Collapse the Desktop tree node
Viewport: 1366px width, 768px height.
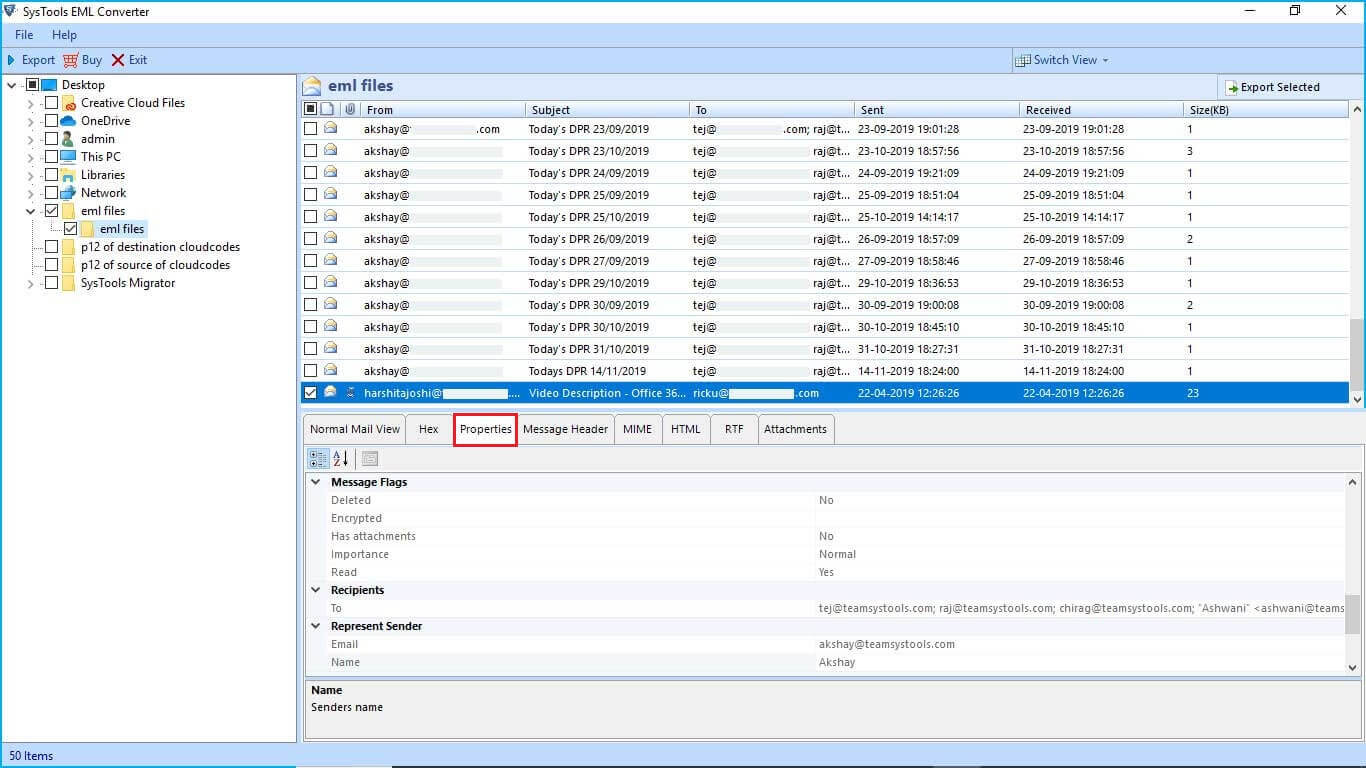click(12, 85)
